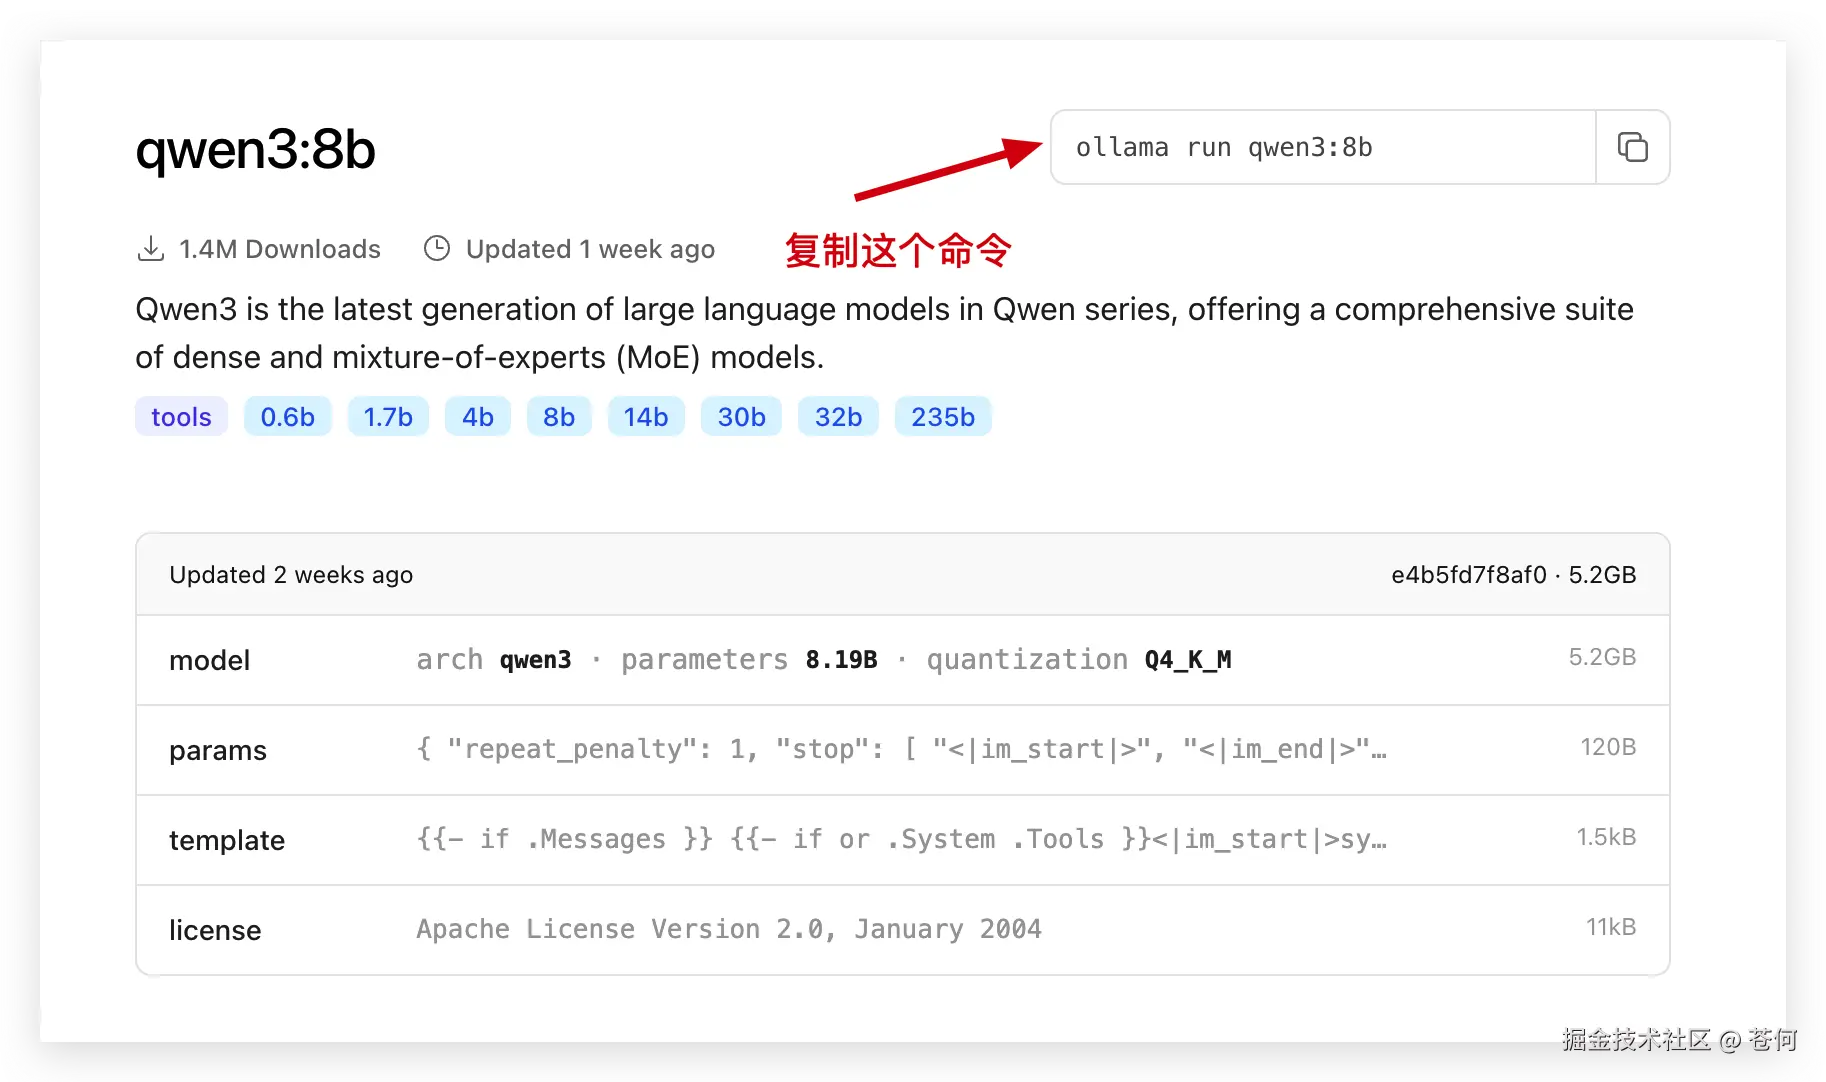Open the params file row

point(903,750)
